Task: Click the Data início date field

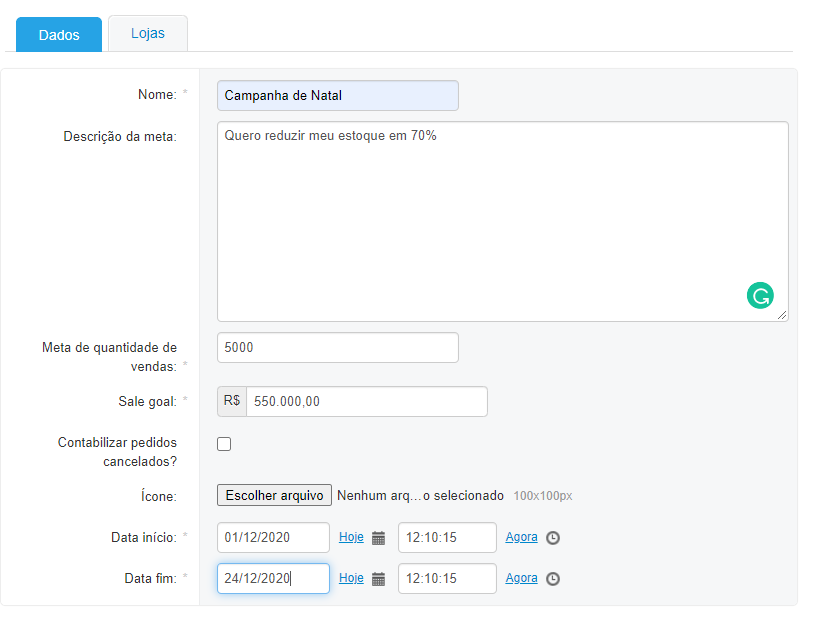Action: 273,537
